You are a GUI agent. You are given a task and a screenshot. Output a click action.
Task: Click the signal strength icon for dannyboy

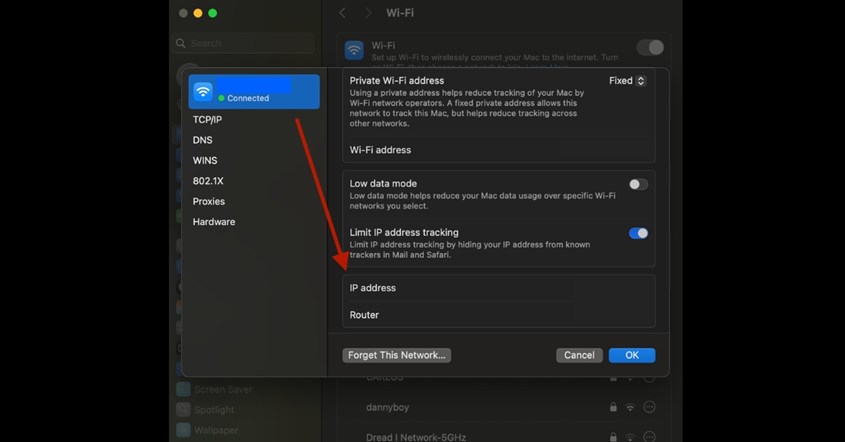click(630, 408)
